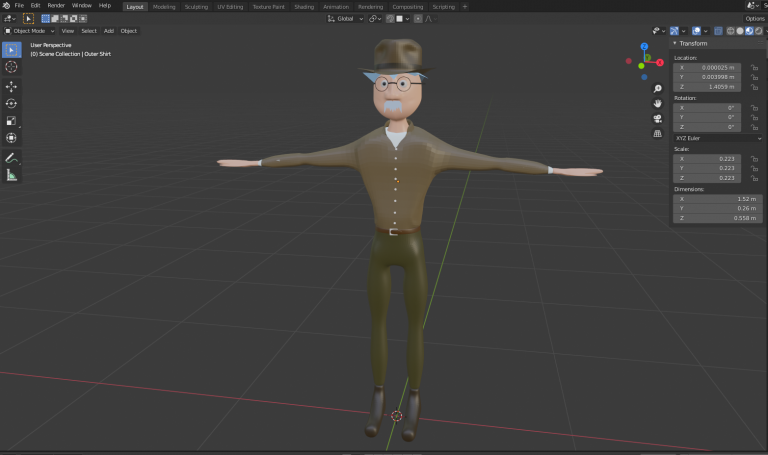This screenshot has height=455, width=768.
Task: Click the blue Z axis gizmo ball
Action: point(644,47)
